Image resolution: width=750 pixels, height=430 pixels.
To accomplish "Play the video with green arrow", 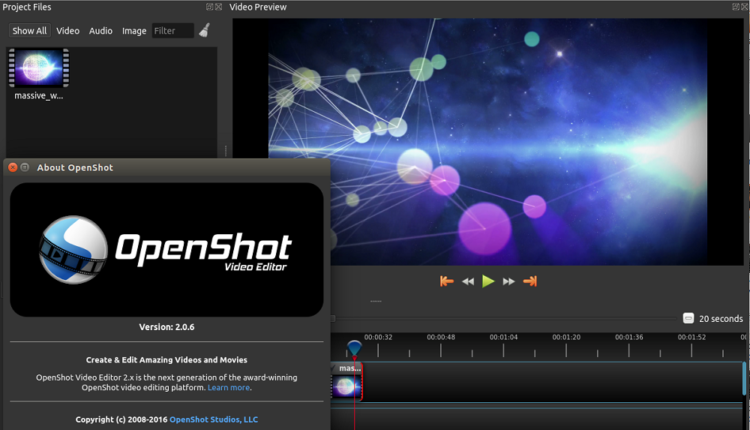I will pos(488,281).
